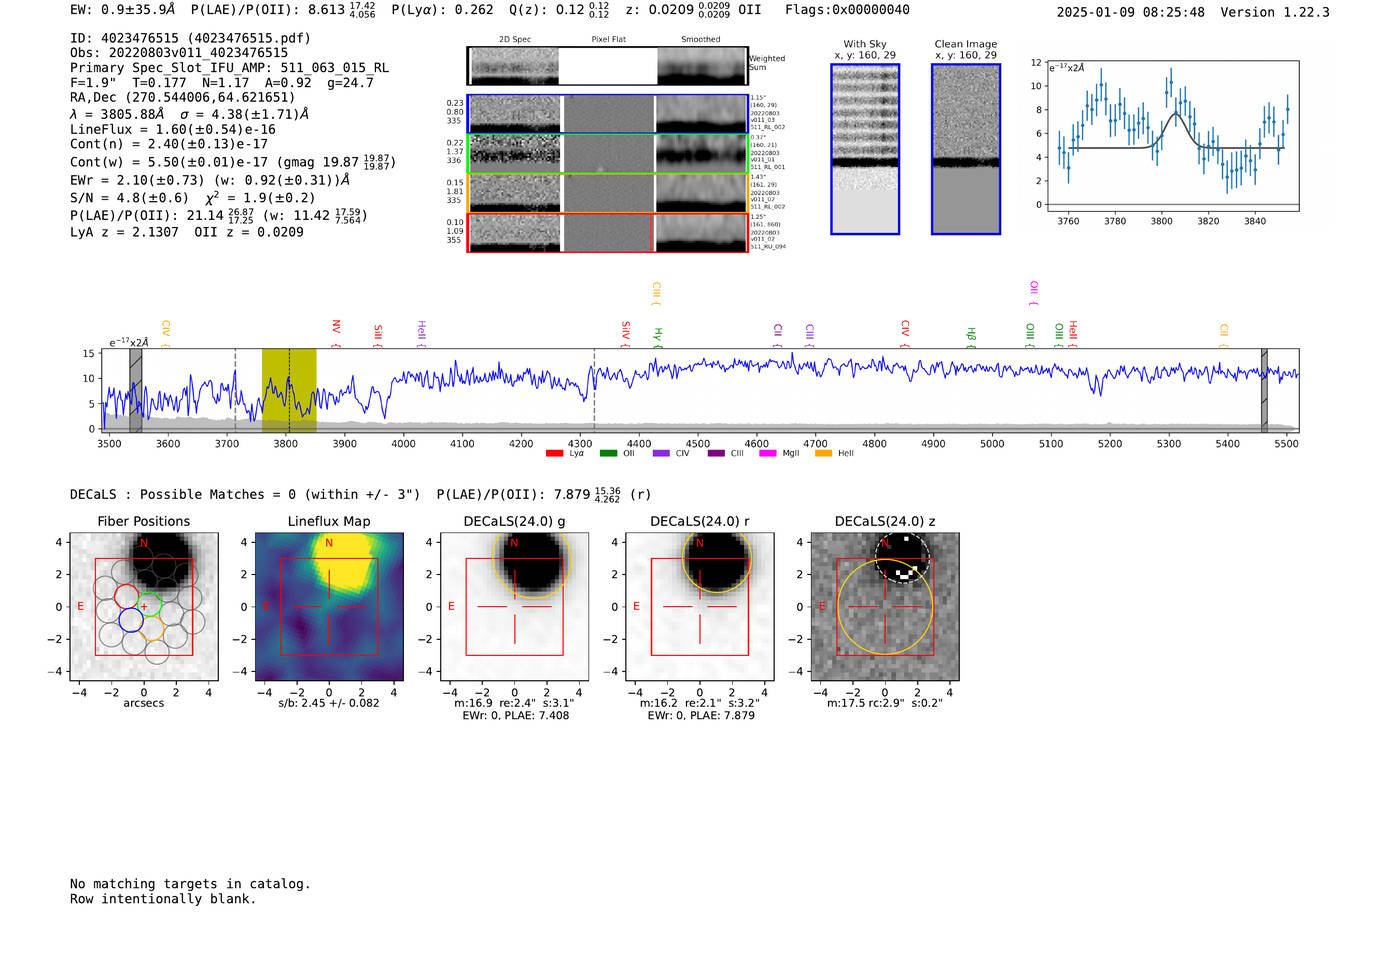This screenshot has height=953, width=1400.
Task: Click the blue fiber circle in Fiber Positions
Action: 131,619
